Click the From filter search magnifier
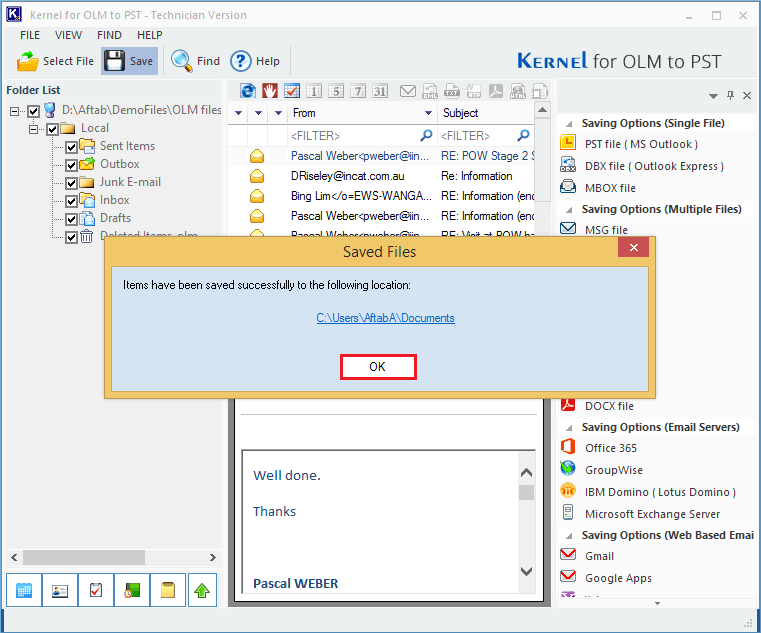 click(x=426, y=135)
